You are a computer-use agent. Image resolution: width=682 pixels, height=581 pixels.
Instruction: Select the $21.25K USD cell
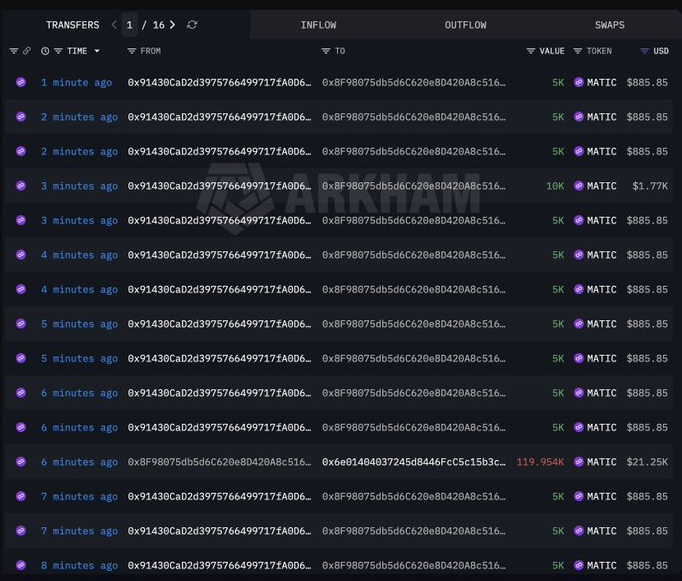click(x=647, y=462)
